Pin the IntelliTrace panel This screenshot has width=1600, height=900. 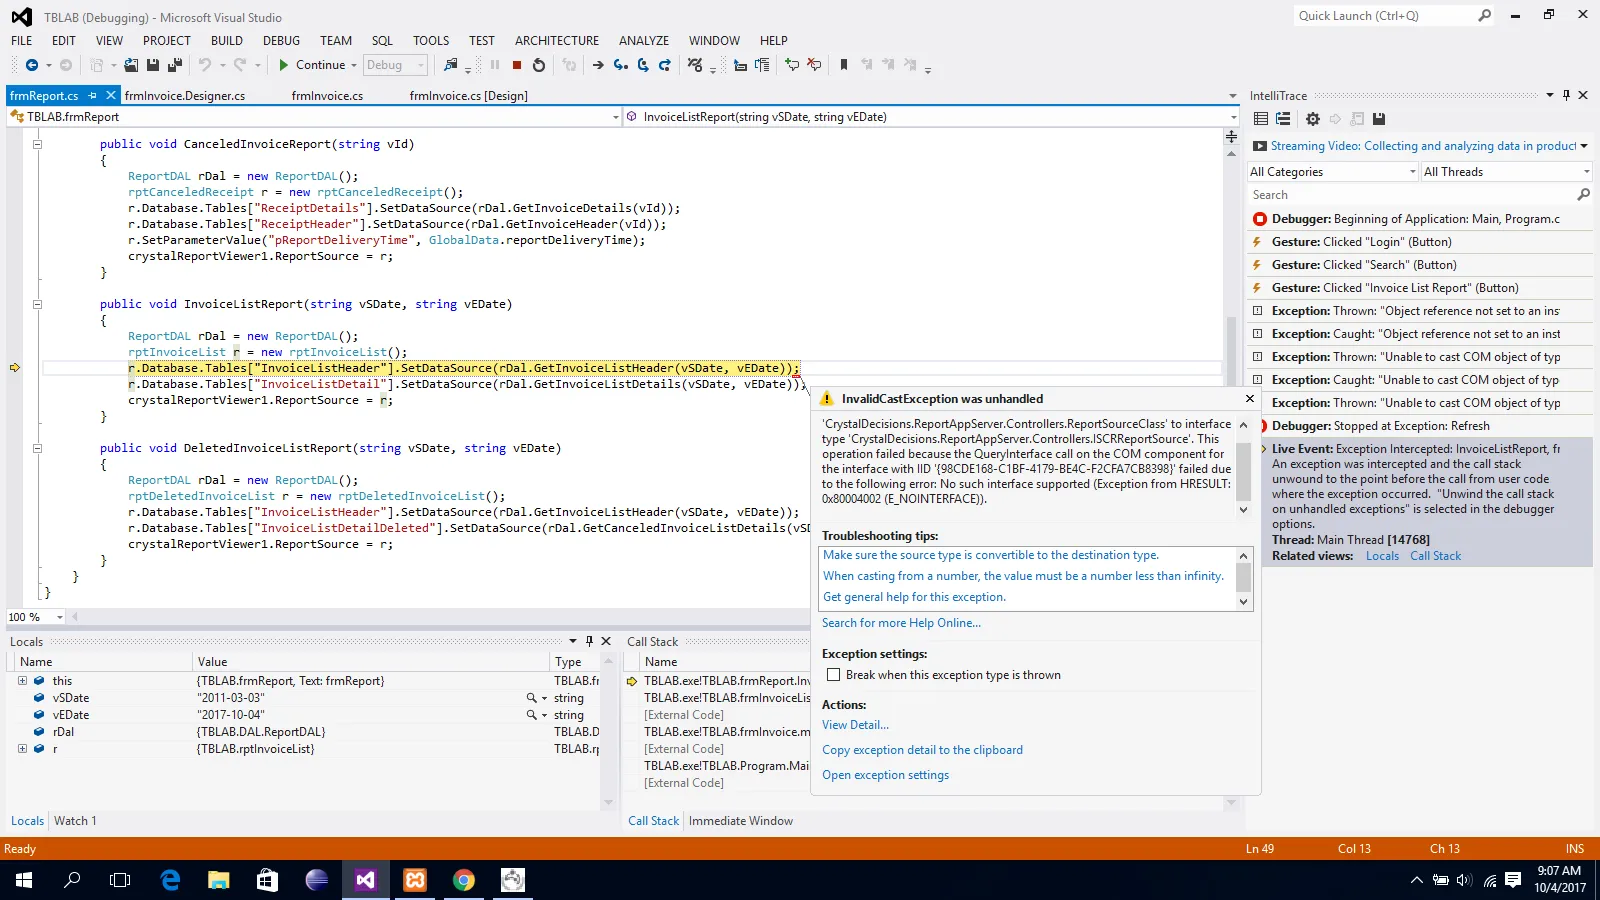tap(1566, 95)
